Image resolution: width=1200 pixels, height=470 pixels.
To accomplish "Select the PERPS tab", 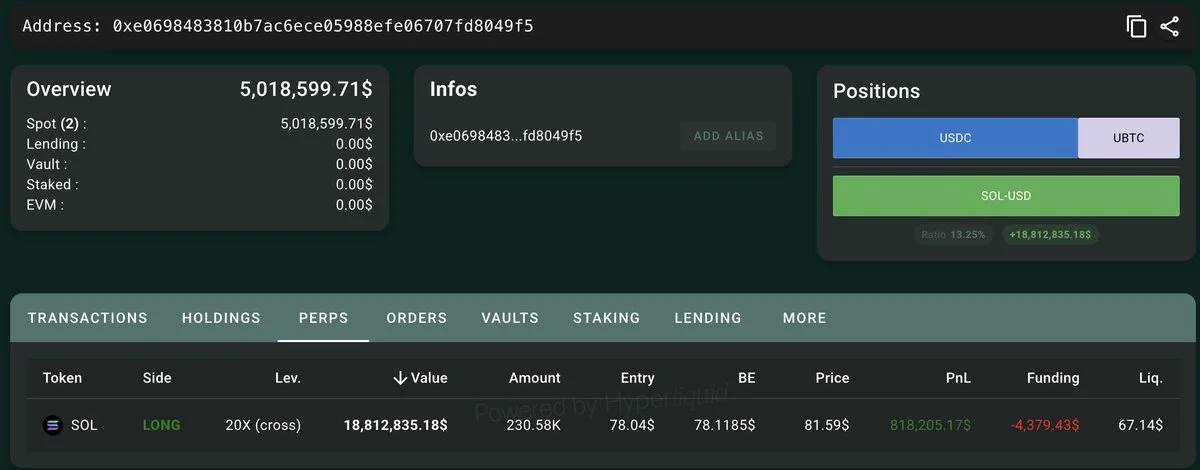I will coord(324,318).
